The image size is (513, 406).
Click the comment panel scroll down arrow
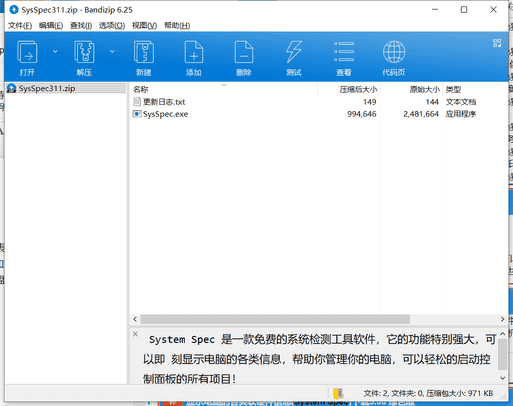503,378
